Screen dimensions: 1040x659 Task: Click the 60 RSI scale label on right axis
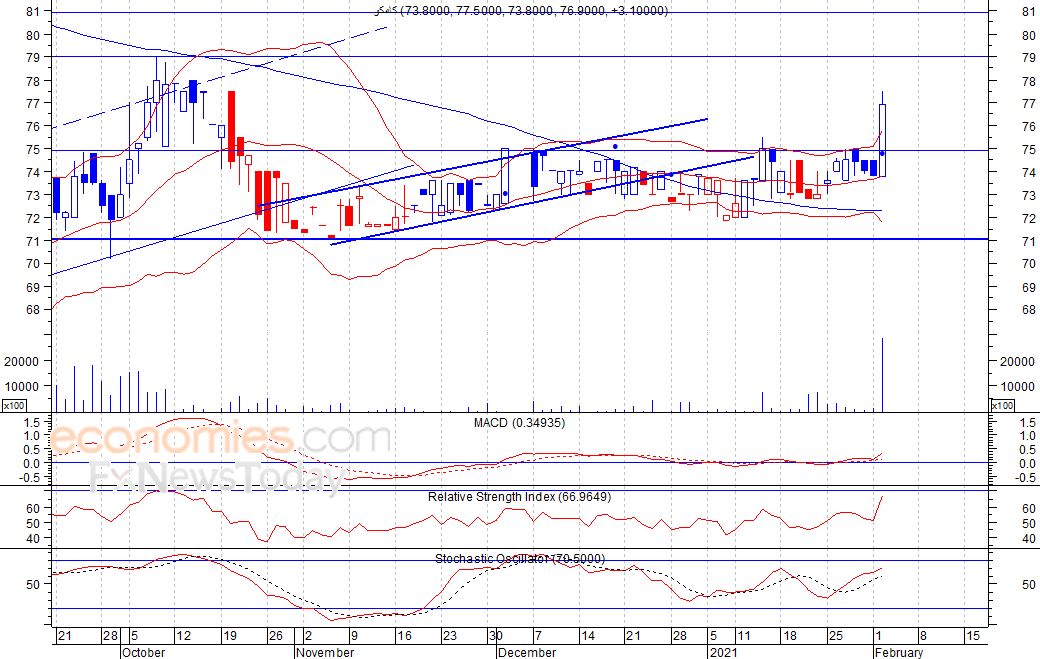(x=1029, y=509)
